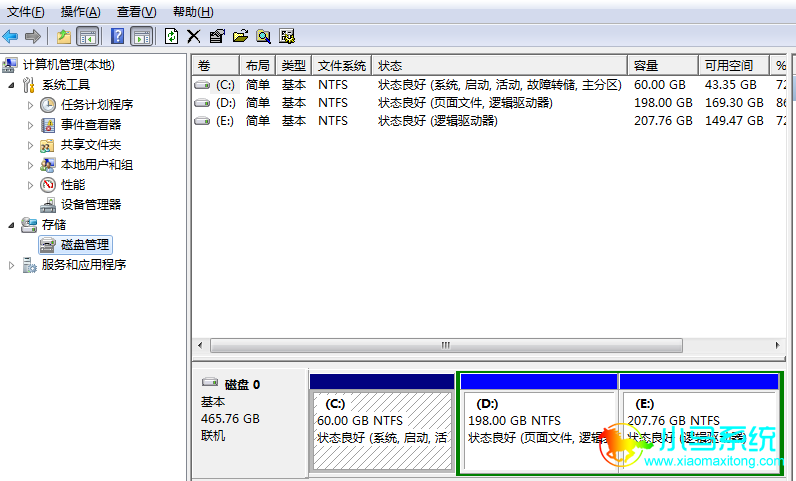Sort by the 可用空间 column header

pos(735,66)
